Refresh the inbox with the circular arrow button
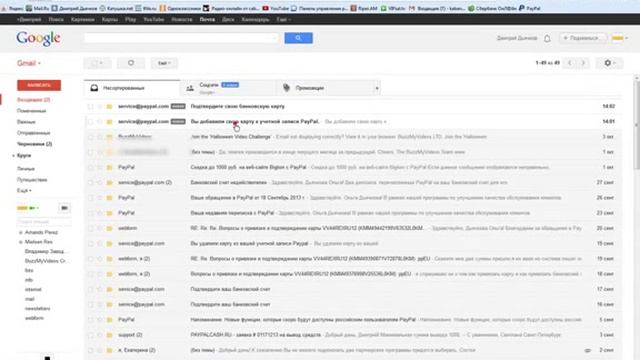The image size is (640, 360). (x=131, y=63)
